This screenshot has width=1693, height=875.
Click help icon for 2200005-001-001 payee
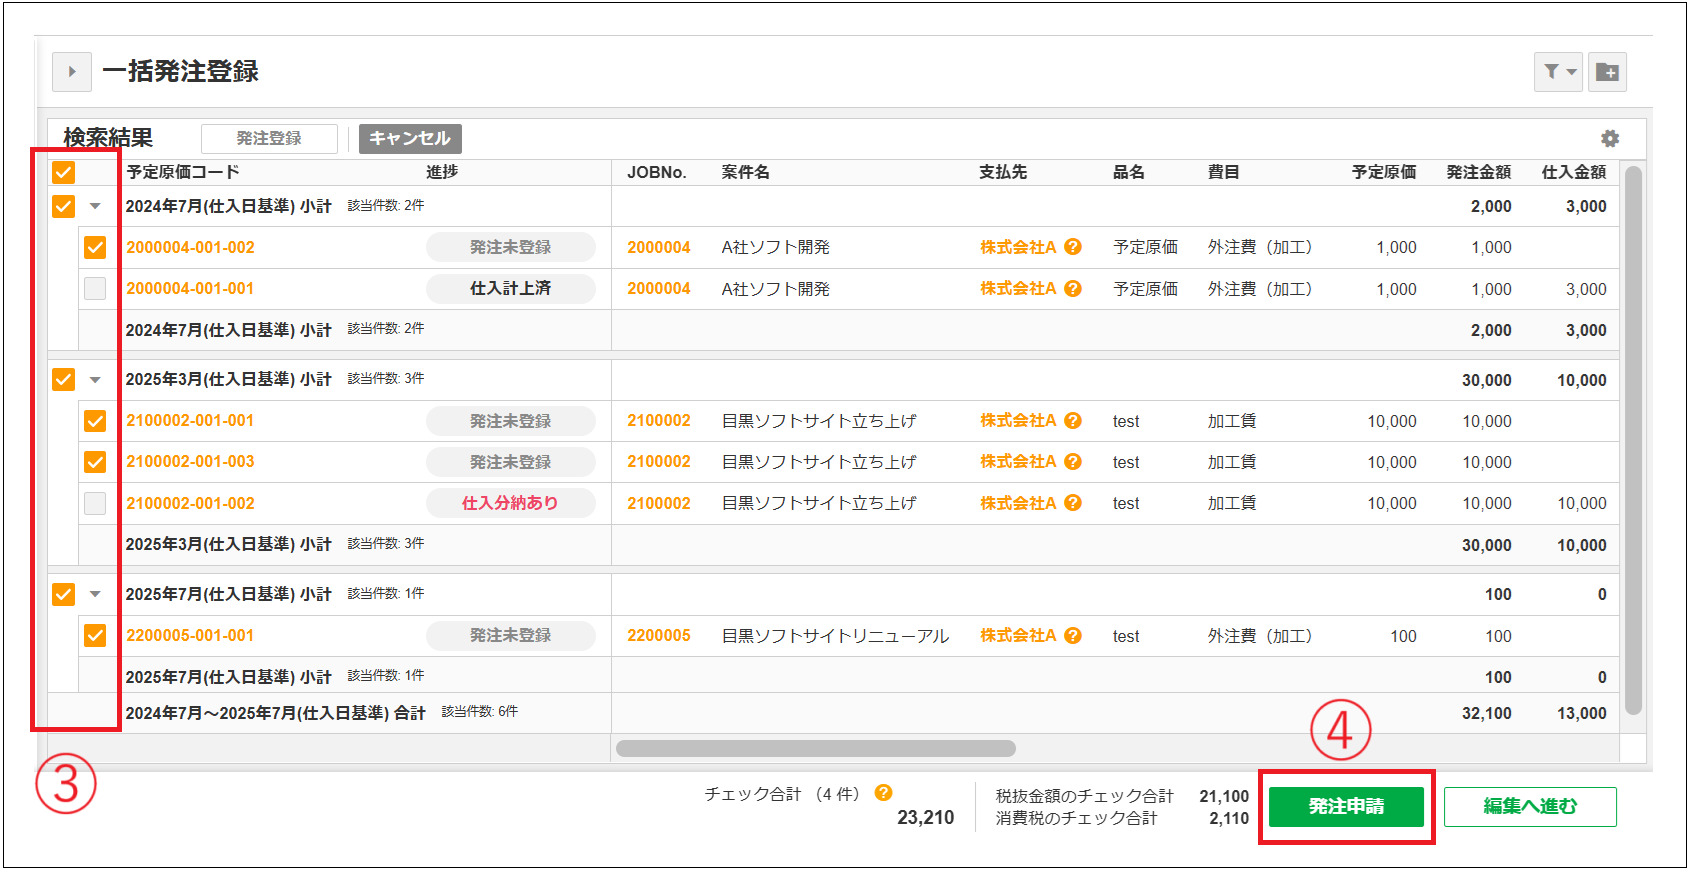coord(1073,636)
